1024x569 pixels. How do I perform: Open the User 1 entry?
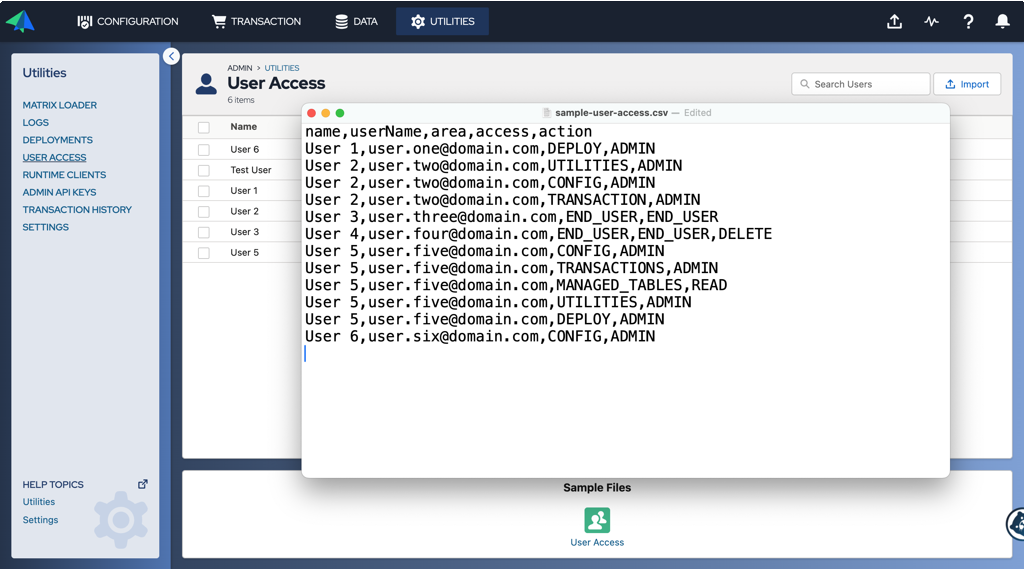[244, 191]
